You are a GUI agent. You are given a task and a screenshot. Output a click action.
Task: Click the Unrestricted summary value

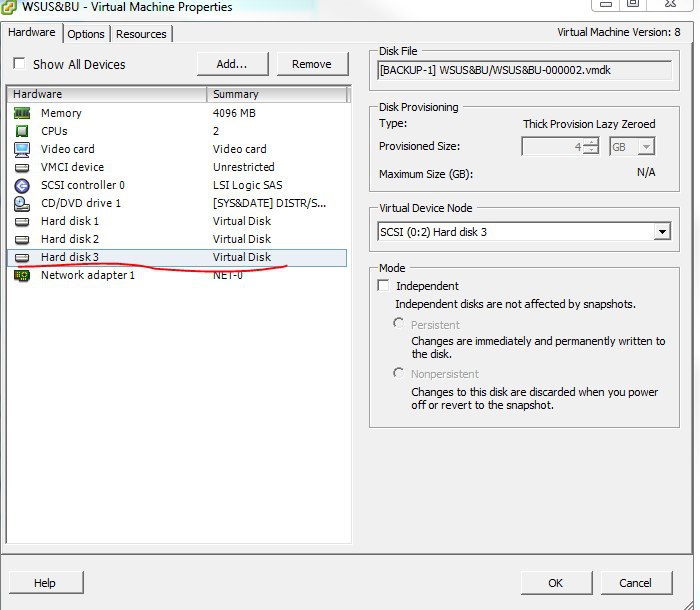coord(243,167)
